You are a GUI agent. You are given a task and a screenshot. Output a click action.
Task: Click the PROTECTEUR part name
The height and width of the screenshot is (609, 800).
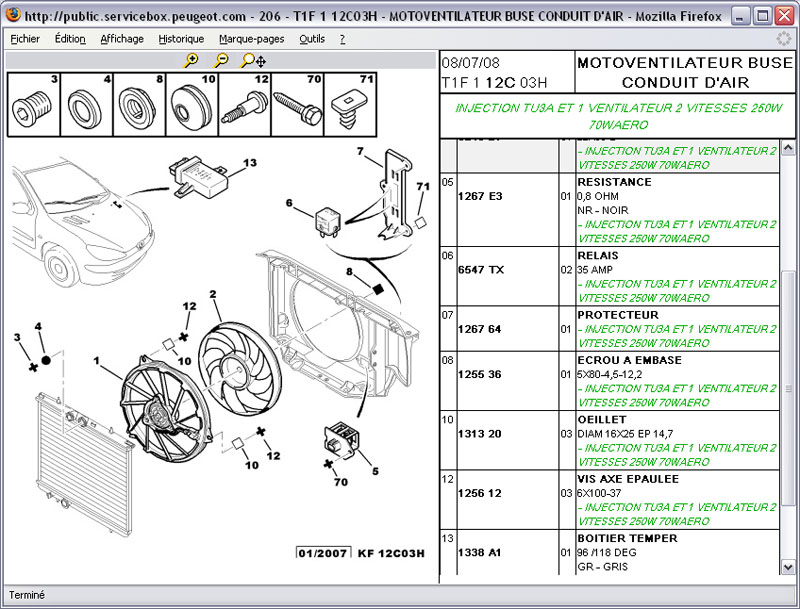(618, 315)
